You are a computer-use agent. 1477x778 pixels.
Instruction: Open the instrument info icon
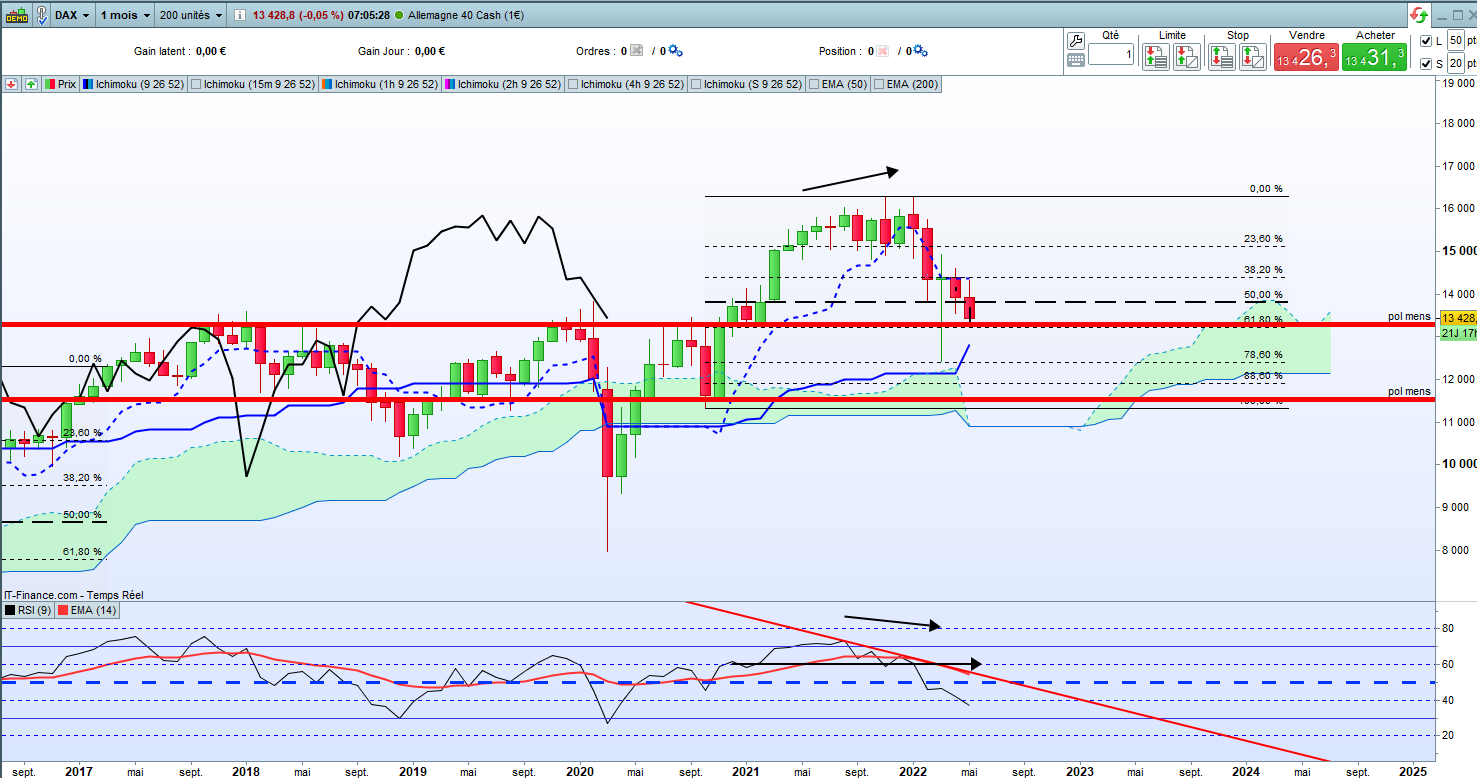pyautogui.click(x=240, y=16)
